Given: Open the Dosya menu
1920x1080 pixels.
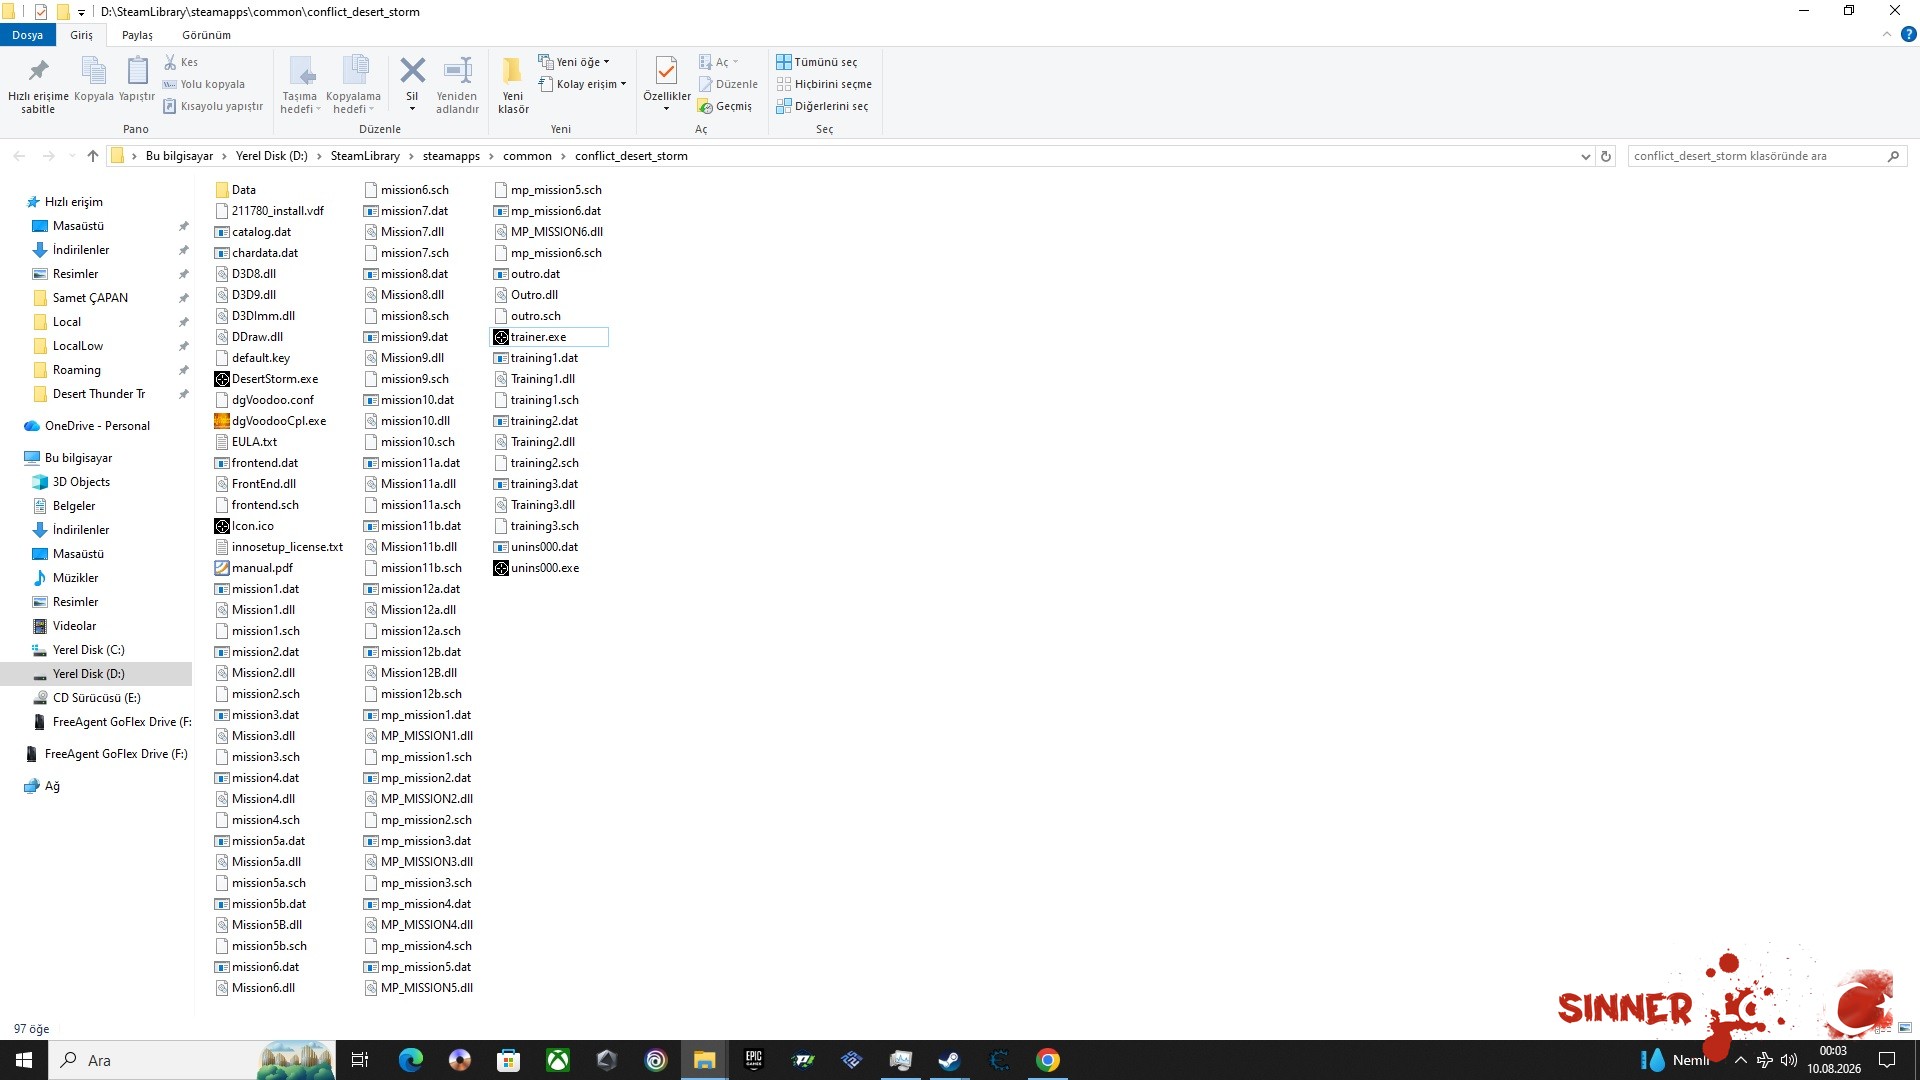Looking at the screenshot, I should (x=28, y=35).
